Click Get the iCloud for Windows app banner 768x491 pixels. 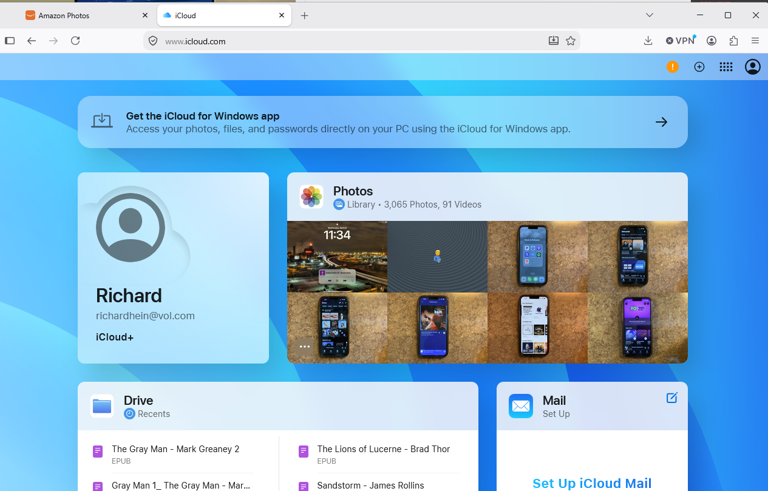(383, 122)
